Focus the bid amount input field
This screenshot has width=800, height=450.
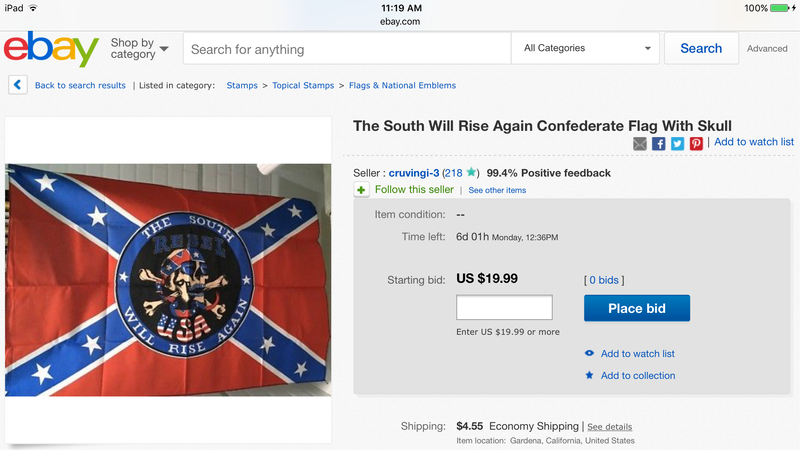click(x=504, y=308)
